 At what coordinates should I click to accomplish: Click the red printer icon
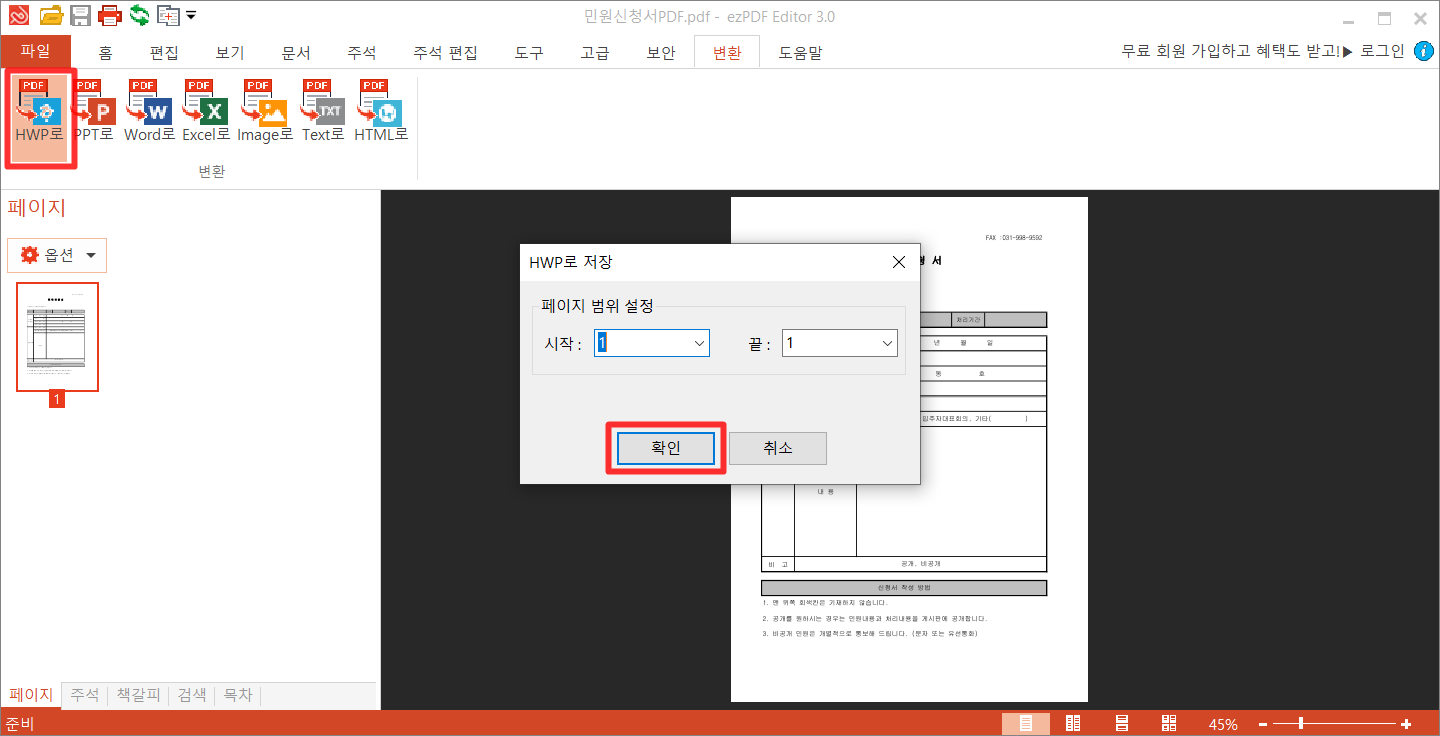pos(110,15)
